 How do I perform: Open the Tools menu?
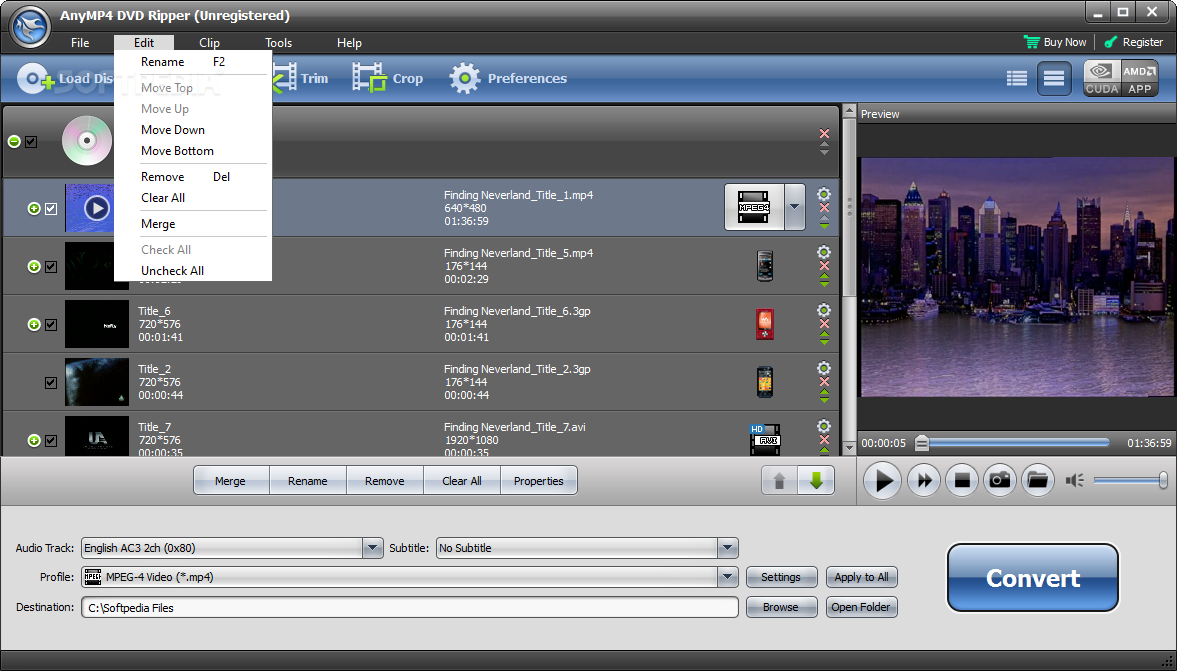coord(278,43)
